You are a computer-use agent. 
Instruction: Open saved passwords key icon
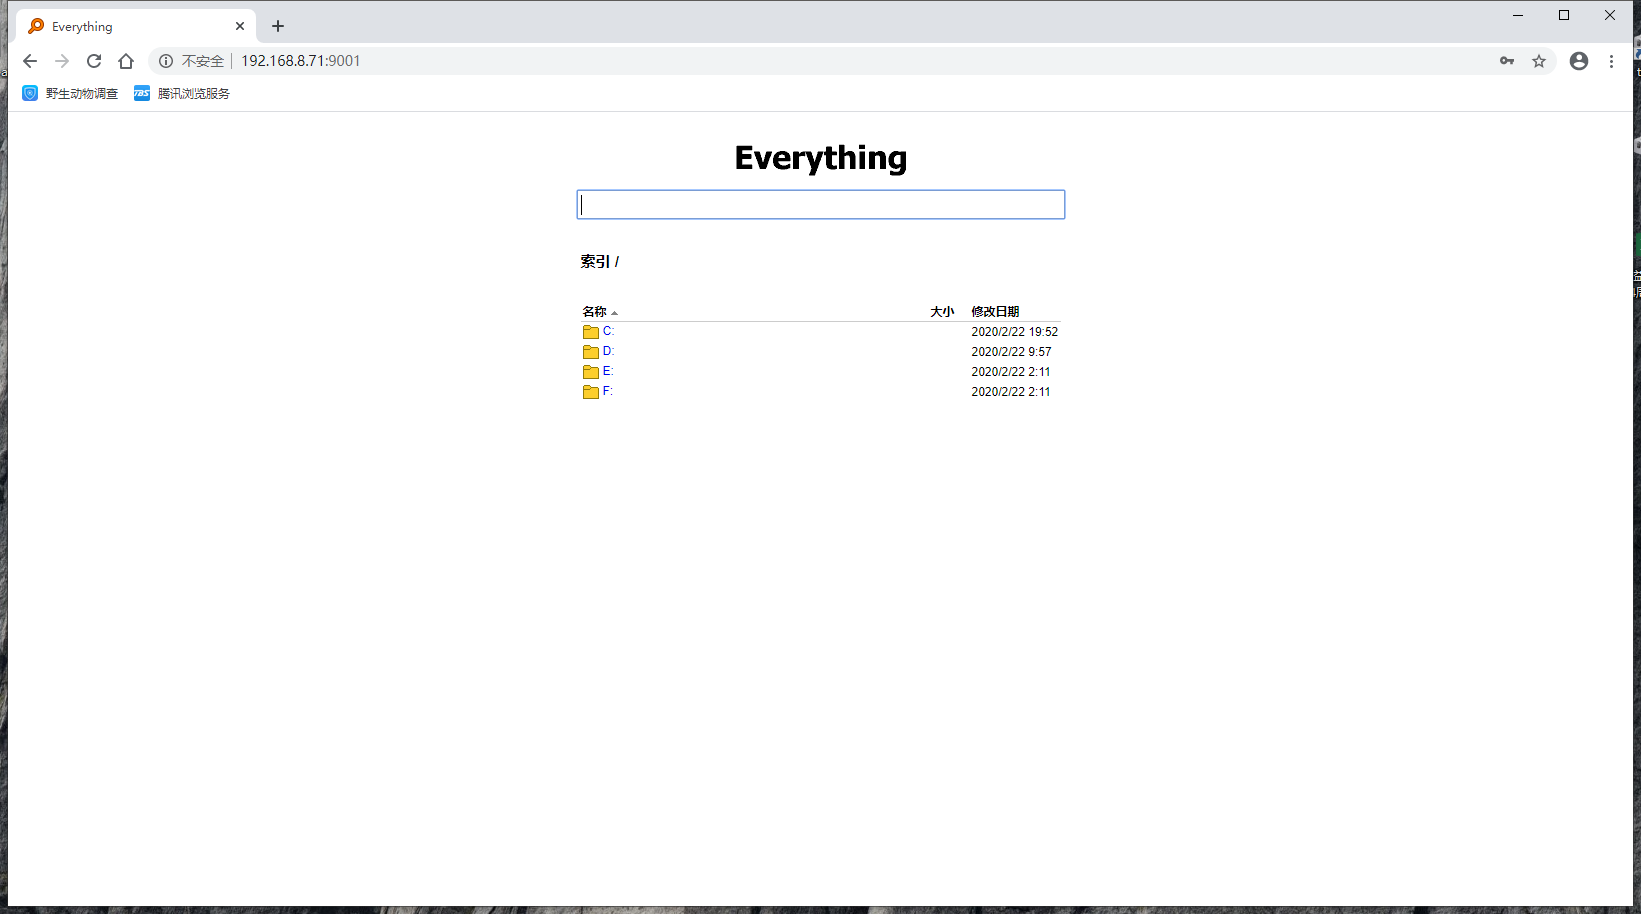pyautogui.click(x=1507, y=61)
